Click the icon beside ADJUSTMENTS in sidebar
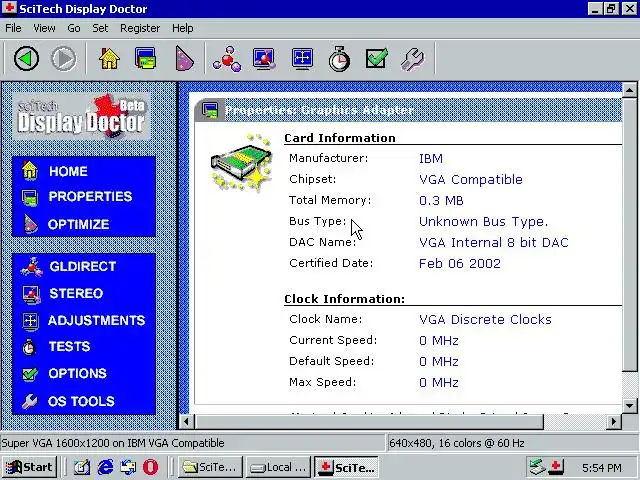The height and width of the screenshot is (480, 640). pyautogui.click(x=30, y=321)
